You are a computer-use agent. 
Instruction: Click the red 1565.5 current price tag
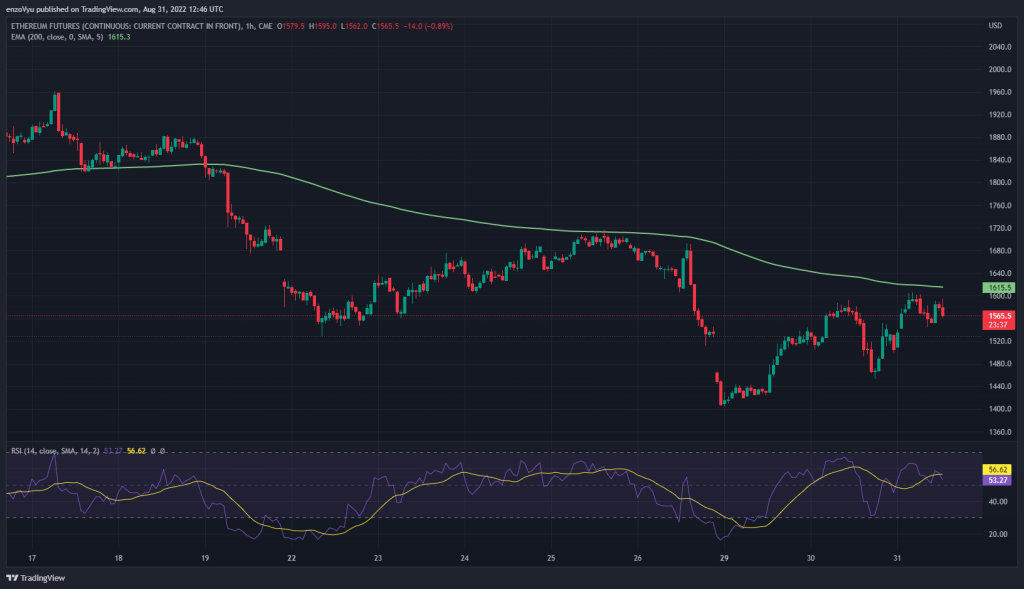pyautogui.click(x=999, y=316)
